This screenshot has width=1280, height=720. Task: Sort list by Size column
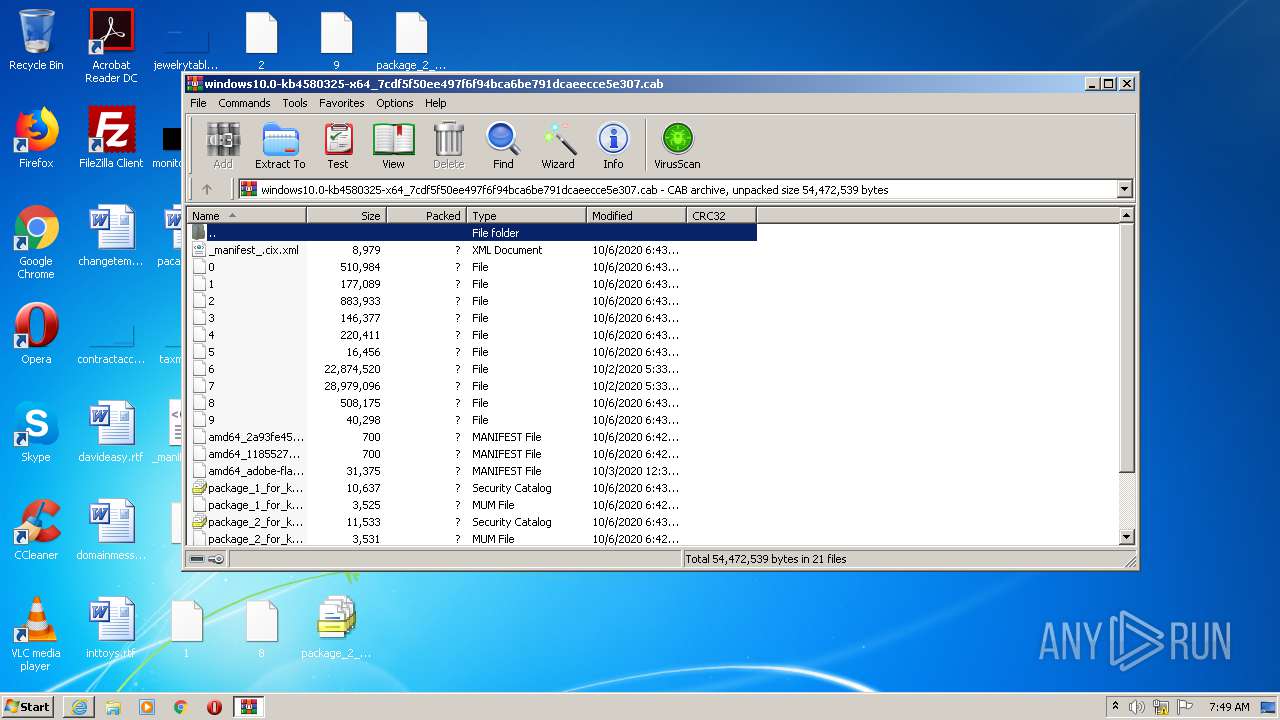pos(346,216)
